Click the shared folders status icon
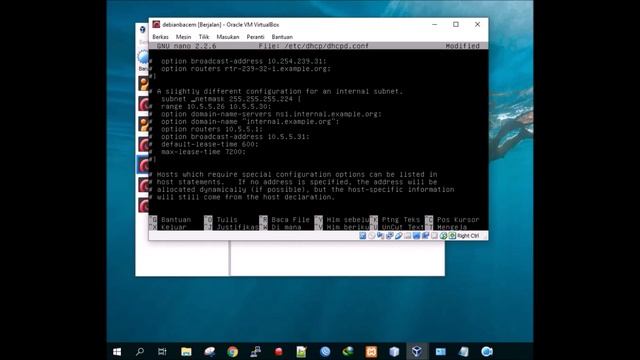Screen dimensions: 640x360 point(407,236)
